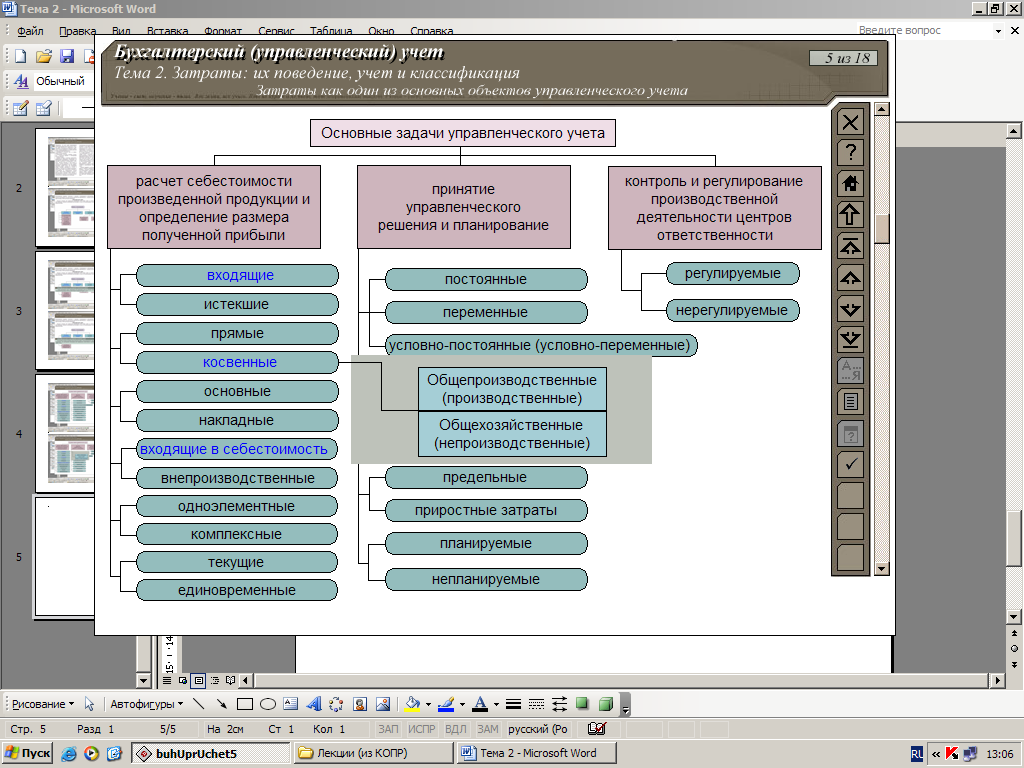Open the contents list page icon in side panel
Screen dimensions: 1024x768
coord(850,402)
